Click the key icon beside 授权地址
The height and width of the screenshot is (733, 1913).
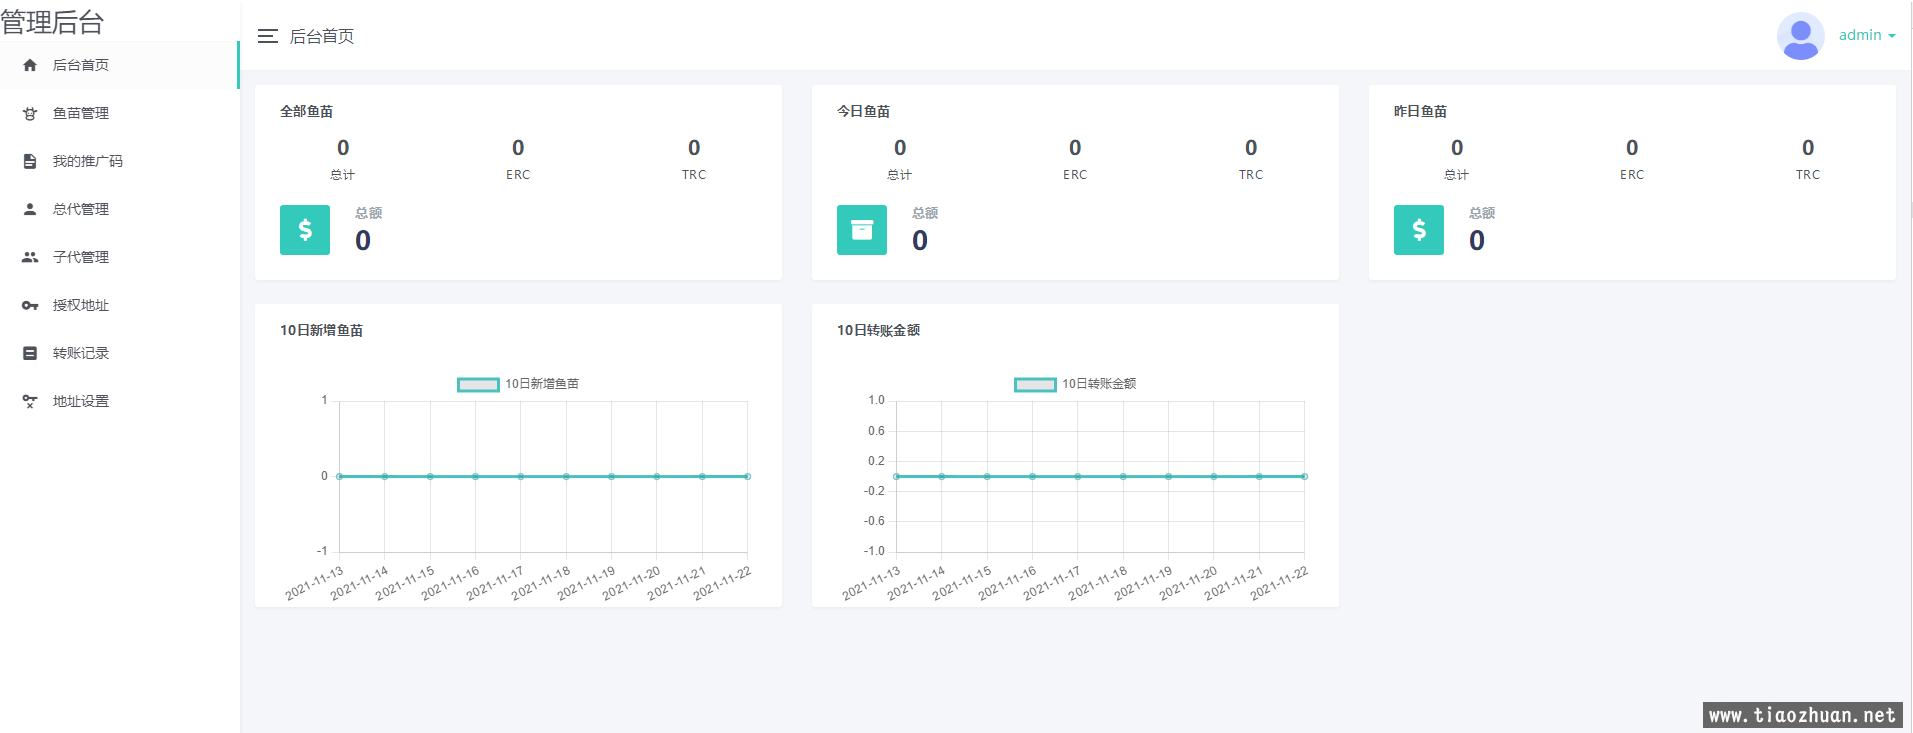30,305
